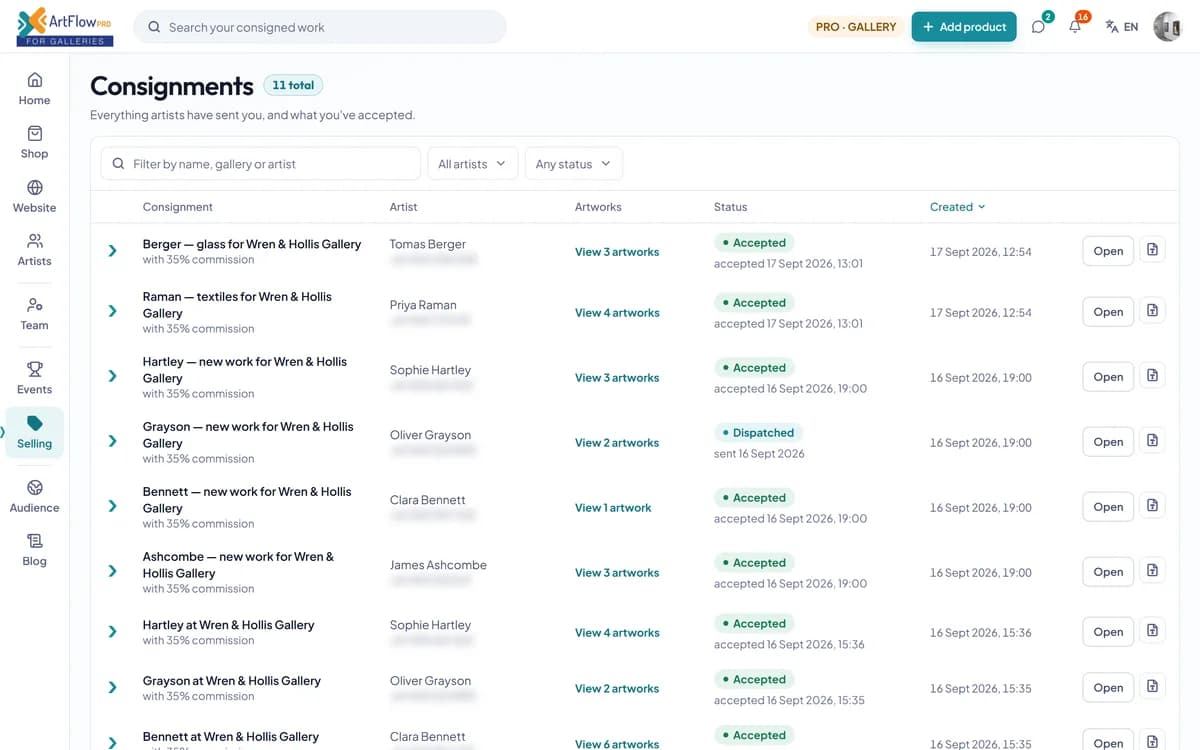
Task: Click the Dispatched status badge
Action: (758, 433)
